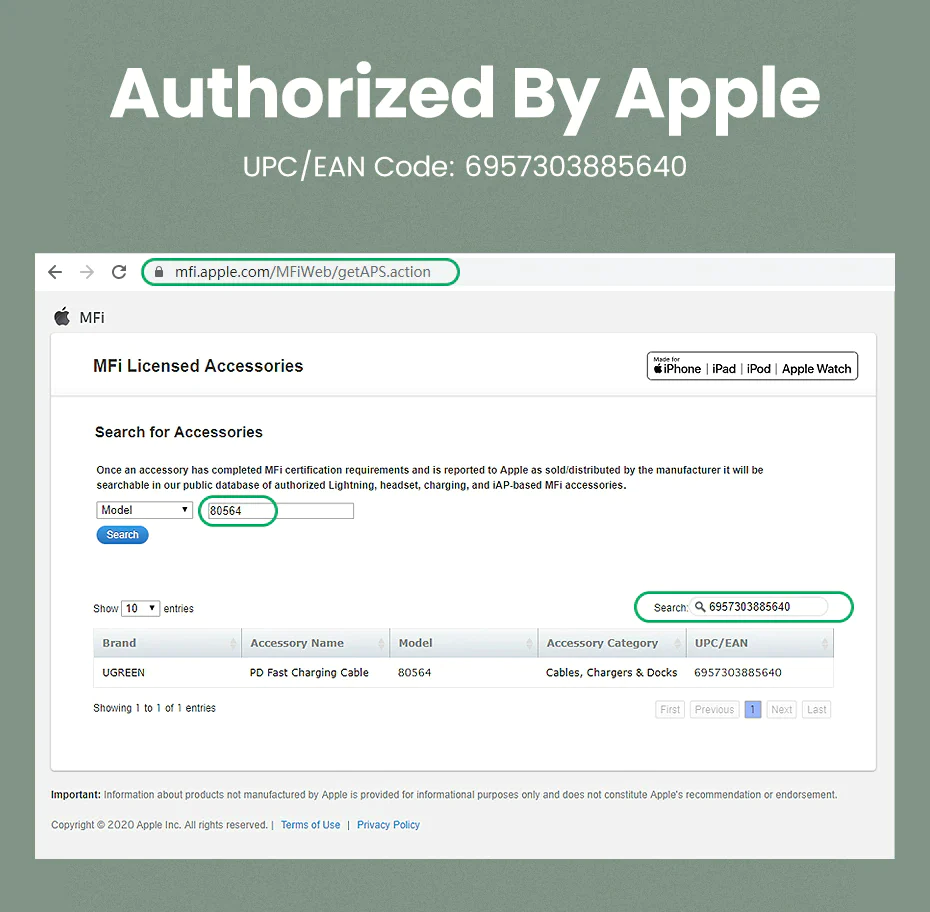
Task: Click the padlock icon in address bar
Action: click(158, 272)
